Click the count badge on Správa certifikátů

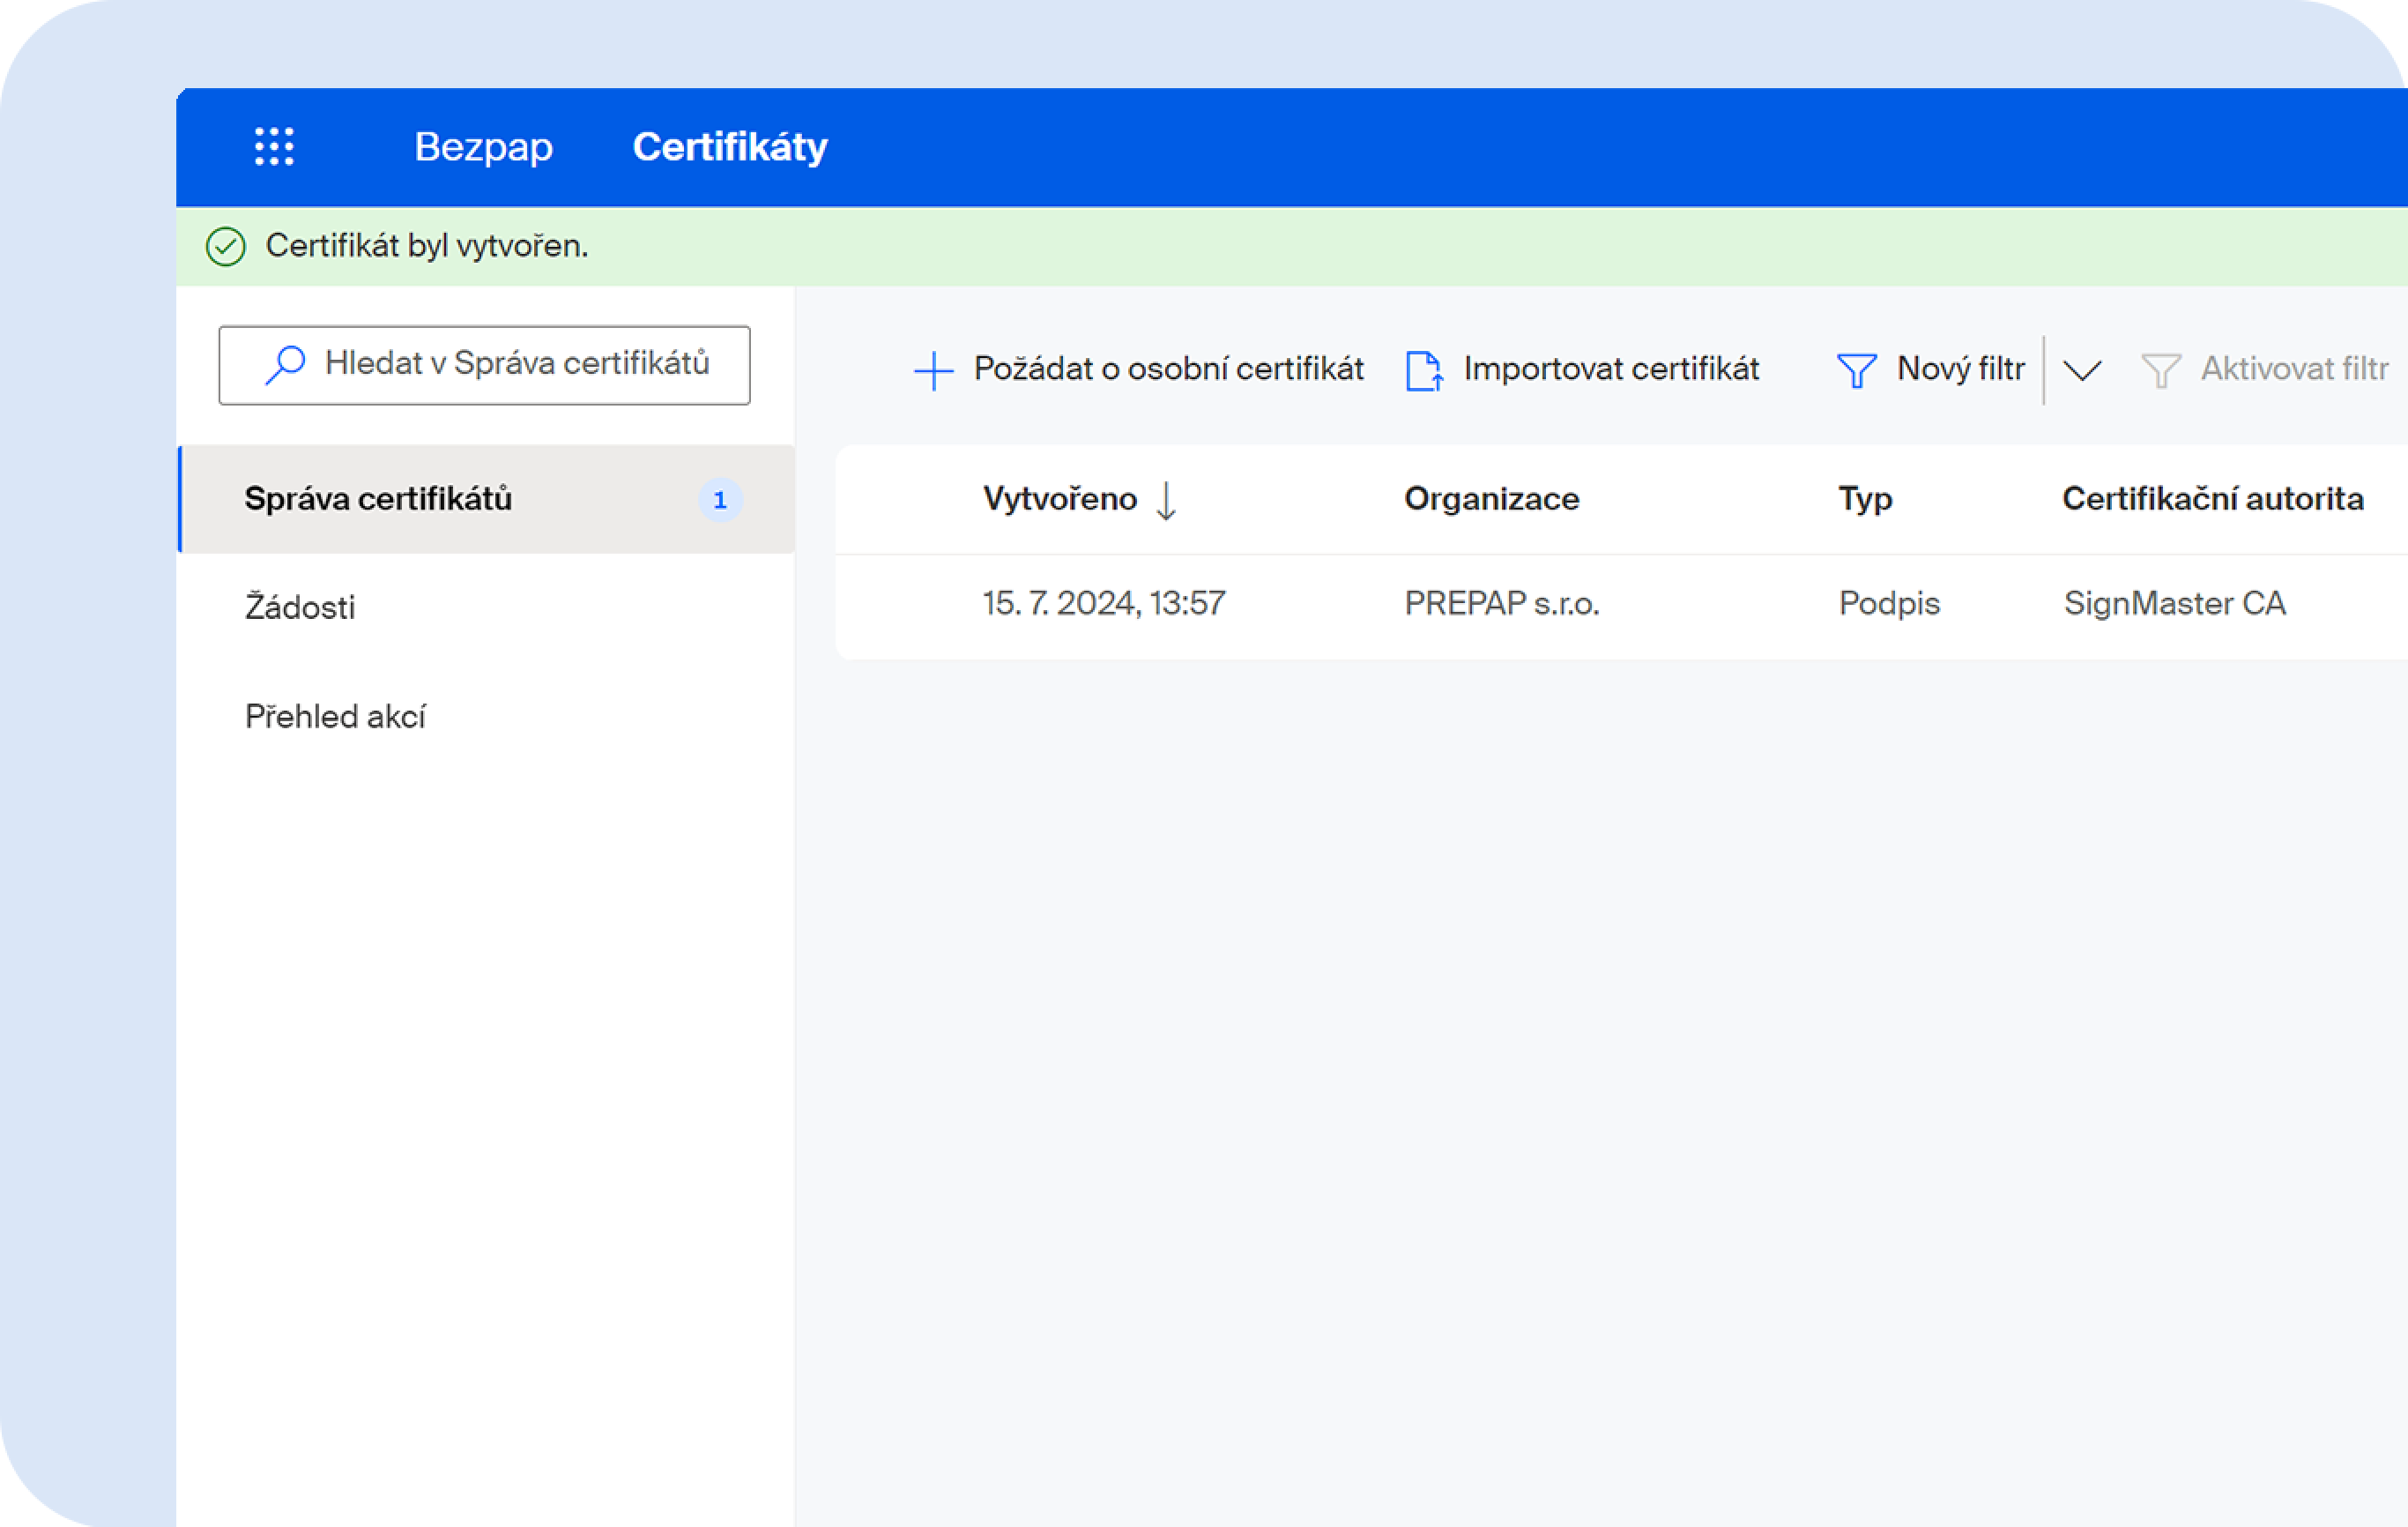coord(720,500)
